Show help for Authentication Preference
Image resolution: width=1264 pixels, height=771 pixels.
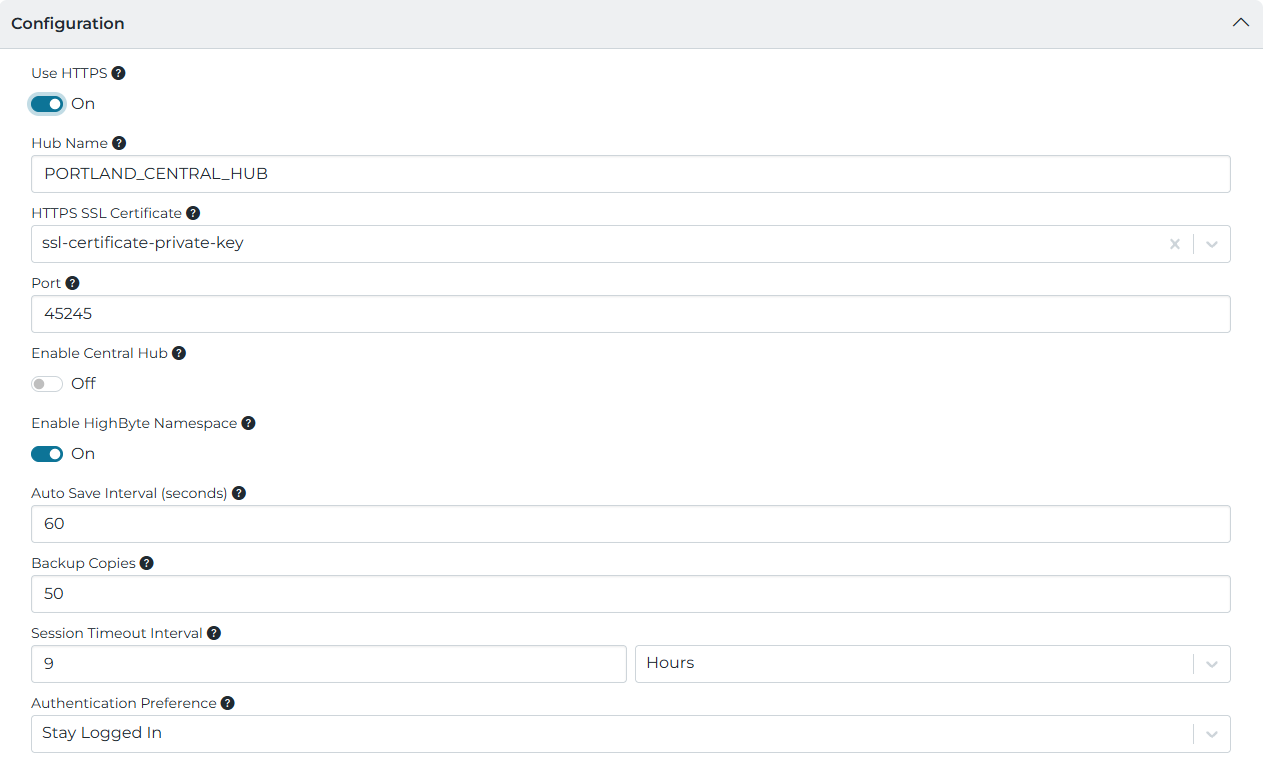[x=227, y=703]
